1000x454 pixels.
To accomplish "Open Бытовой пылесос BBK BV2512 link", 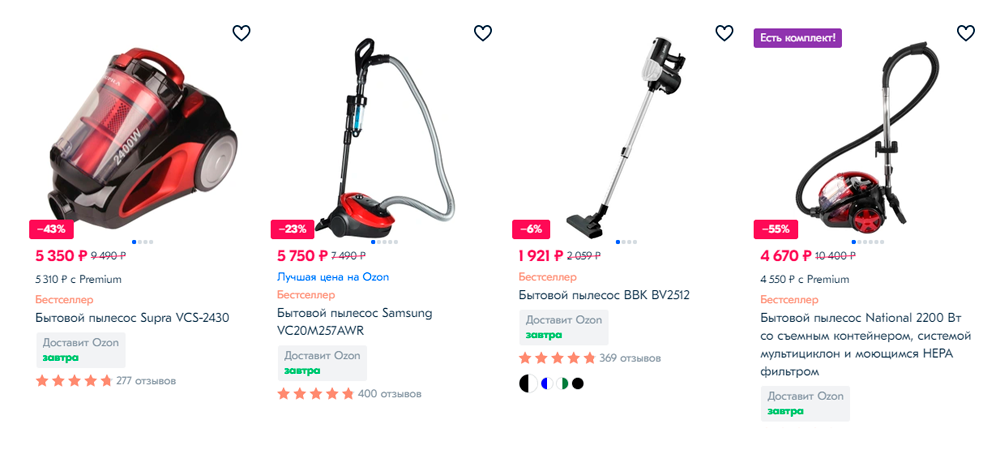I will pyautogui.click(x=604, y=295).
